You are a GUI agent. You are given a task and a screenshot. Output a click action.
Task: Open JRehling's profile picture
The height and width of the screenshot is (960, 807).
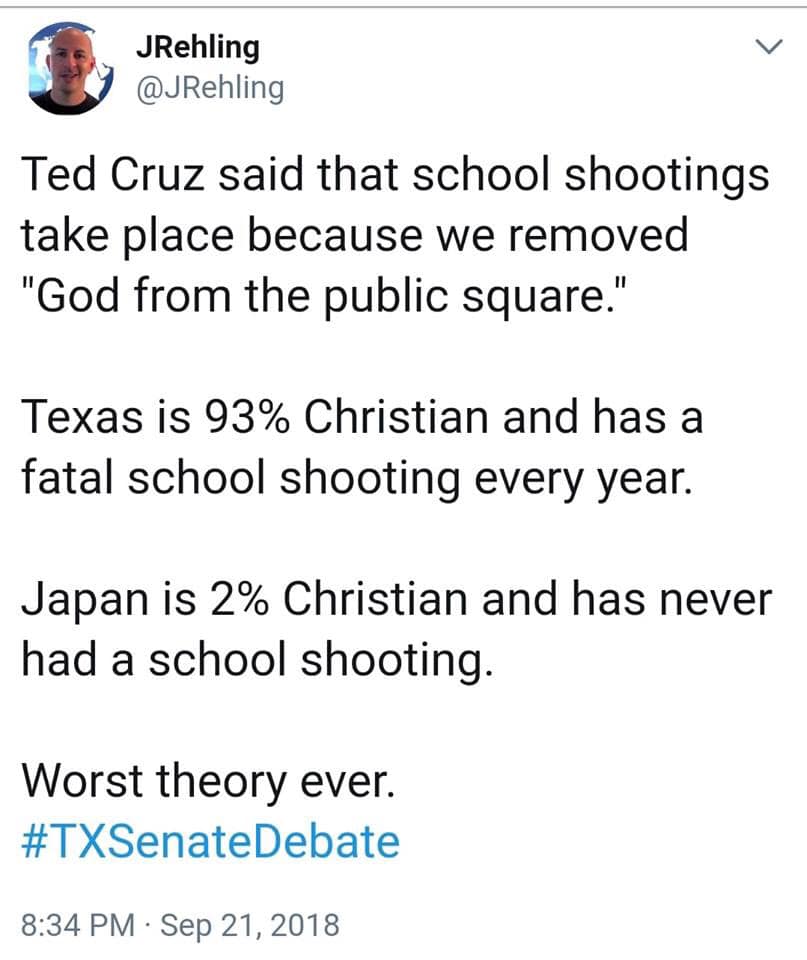pyautogui.click(x=72, y=68)
